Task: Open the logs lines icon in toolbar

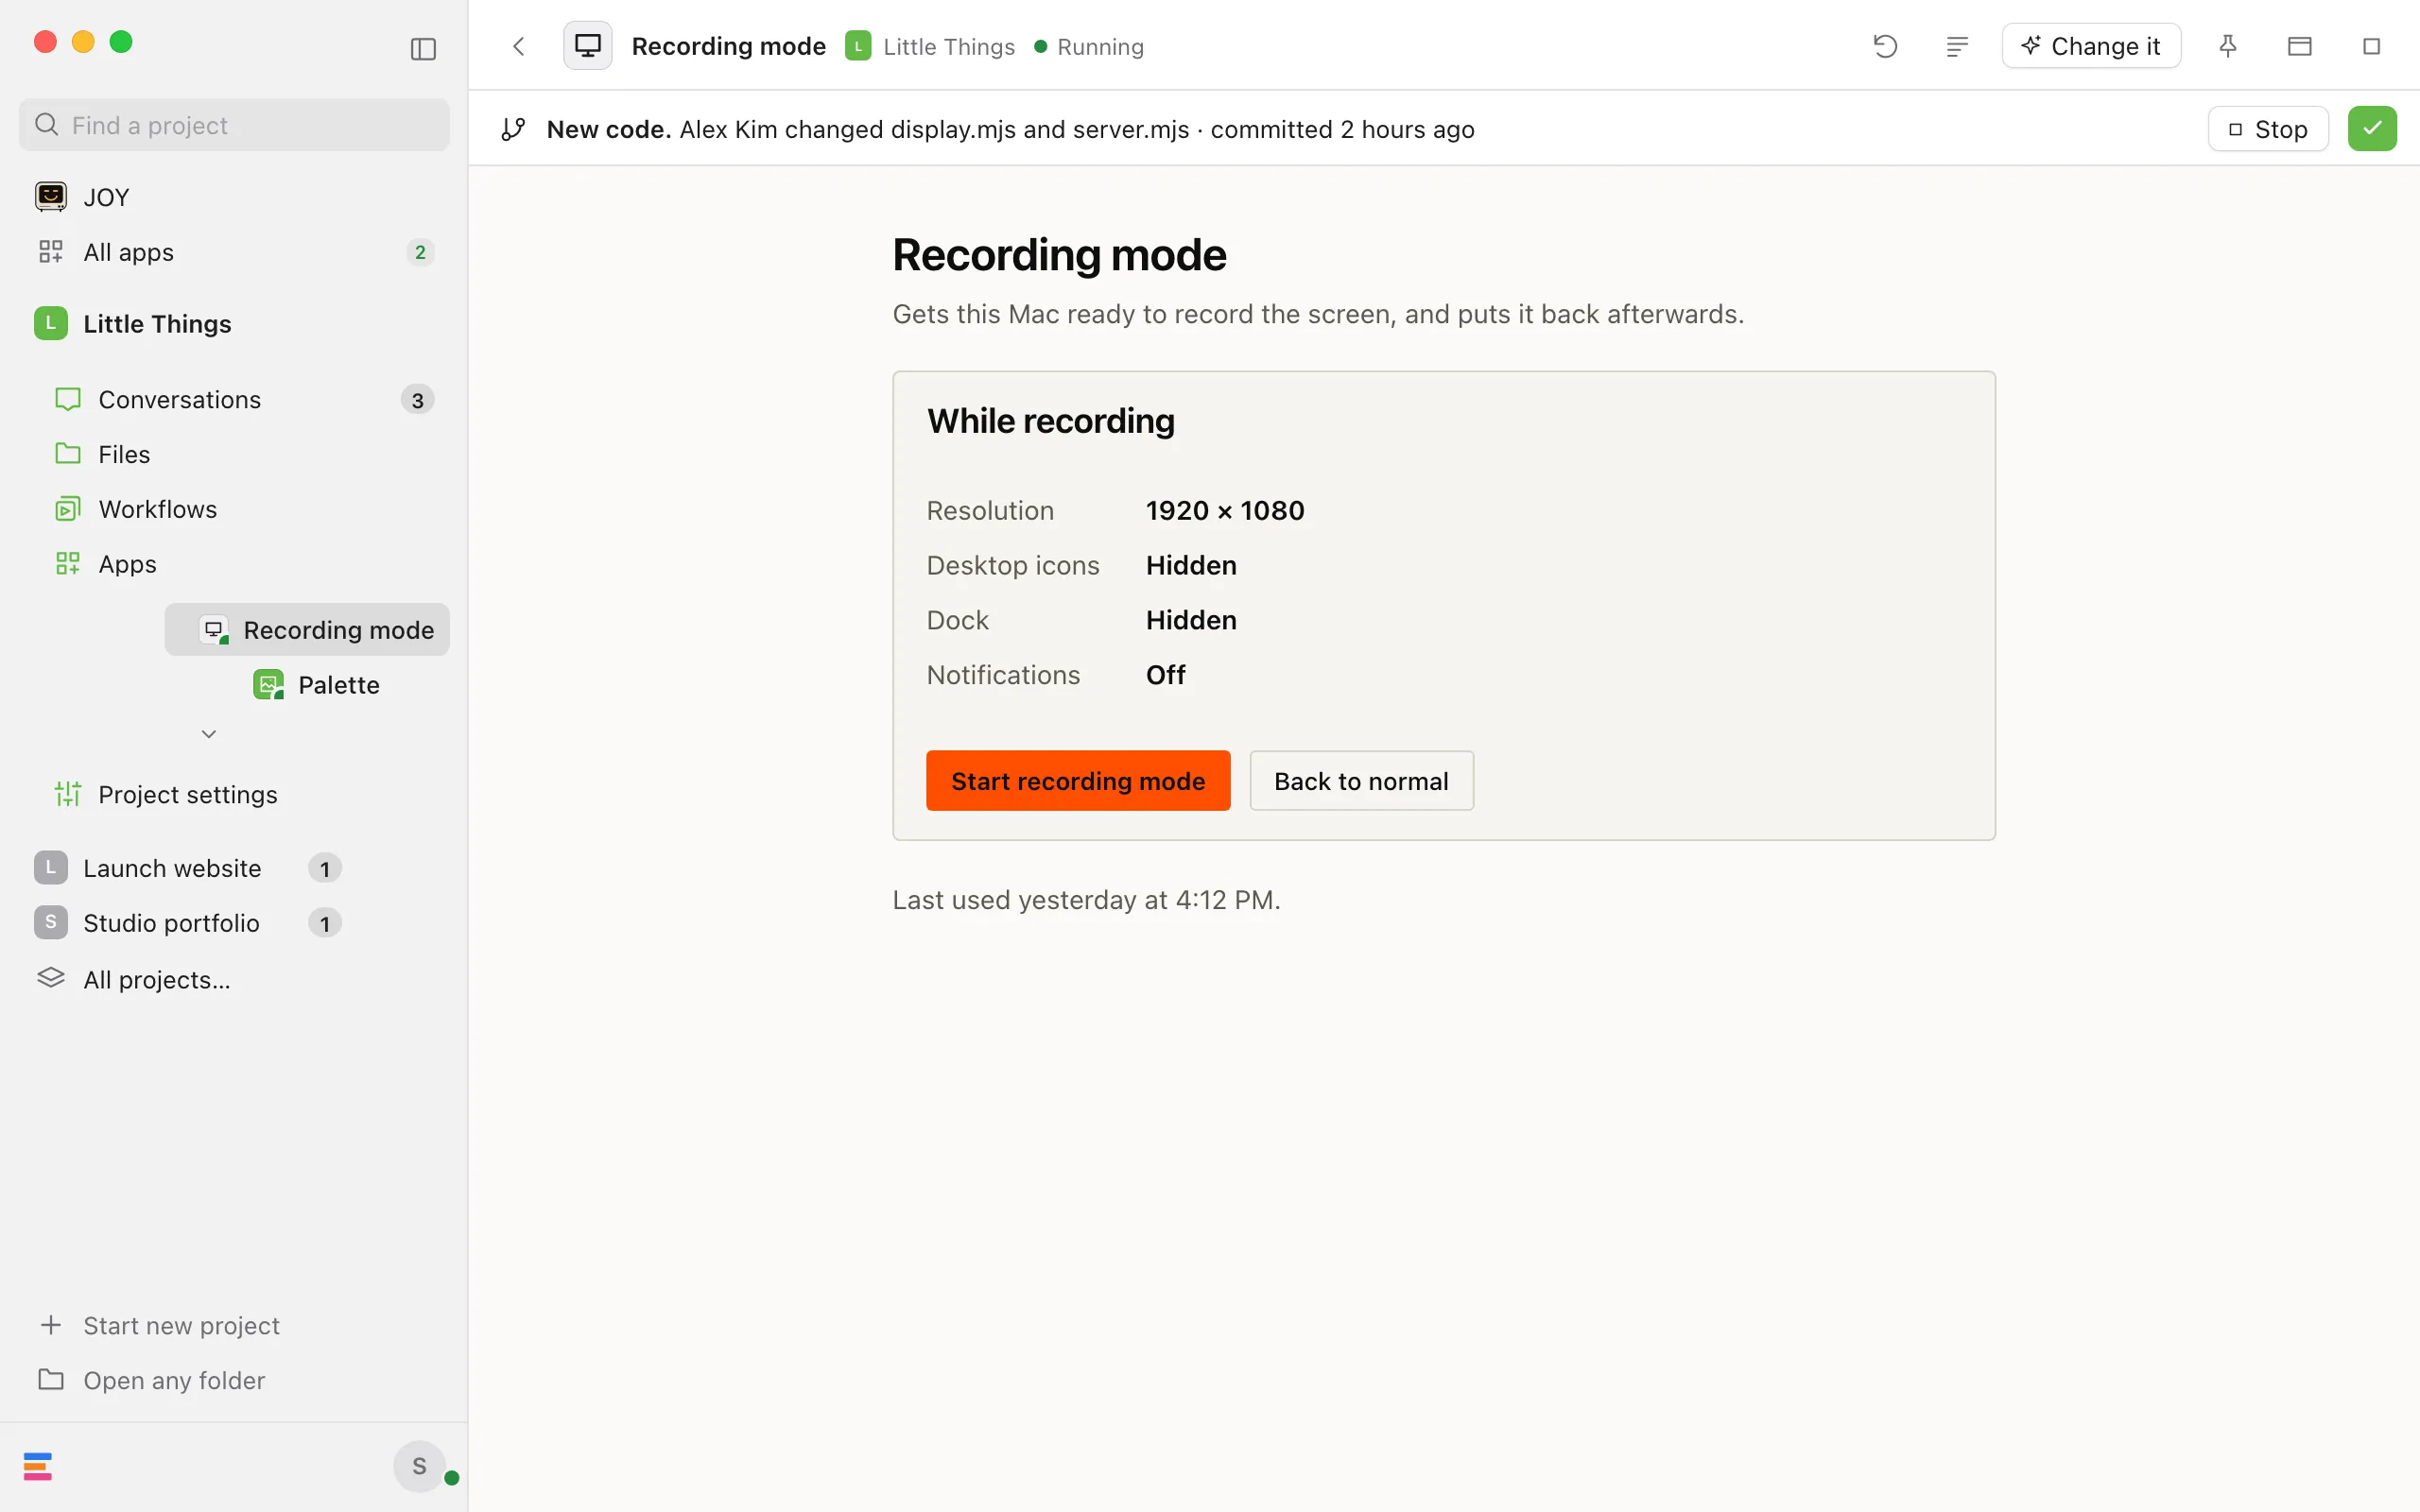Action: click(x=1957, y=46)
